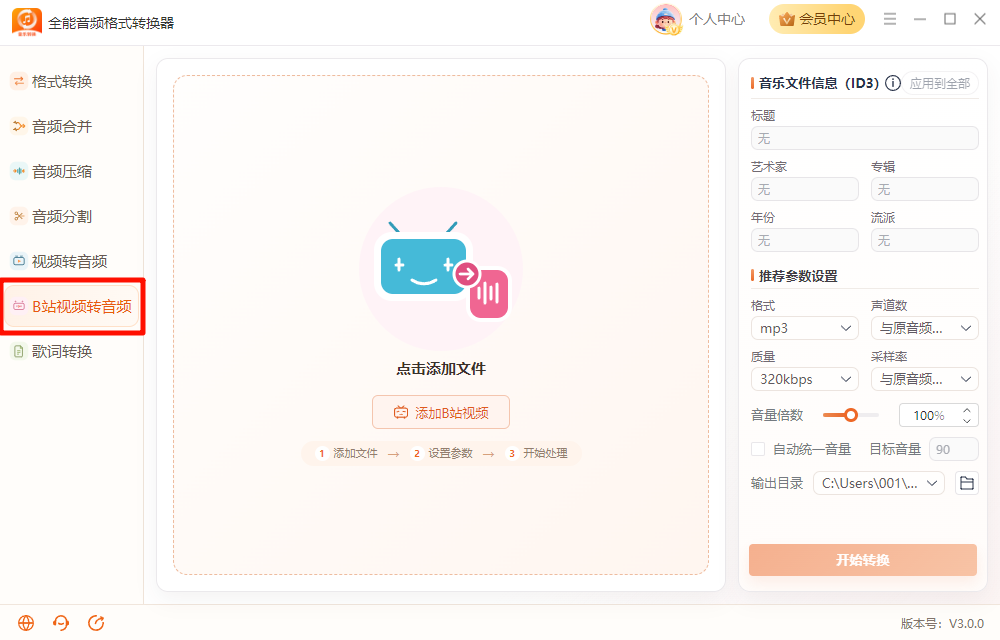Increase volume with stepper up arrow
The width and height of the screenshot is (1000, 640).
(x=967, y=411)
